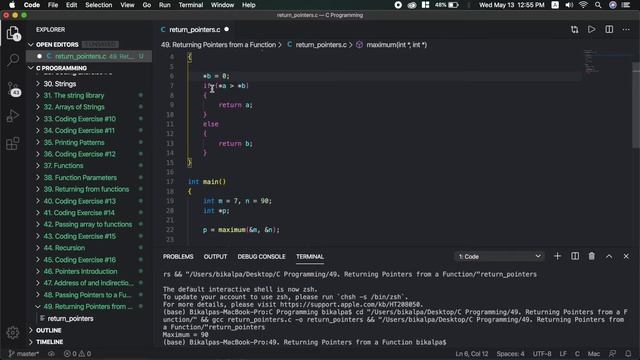Change end of line sequence LF

click(563, 353)
